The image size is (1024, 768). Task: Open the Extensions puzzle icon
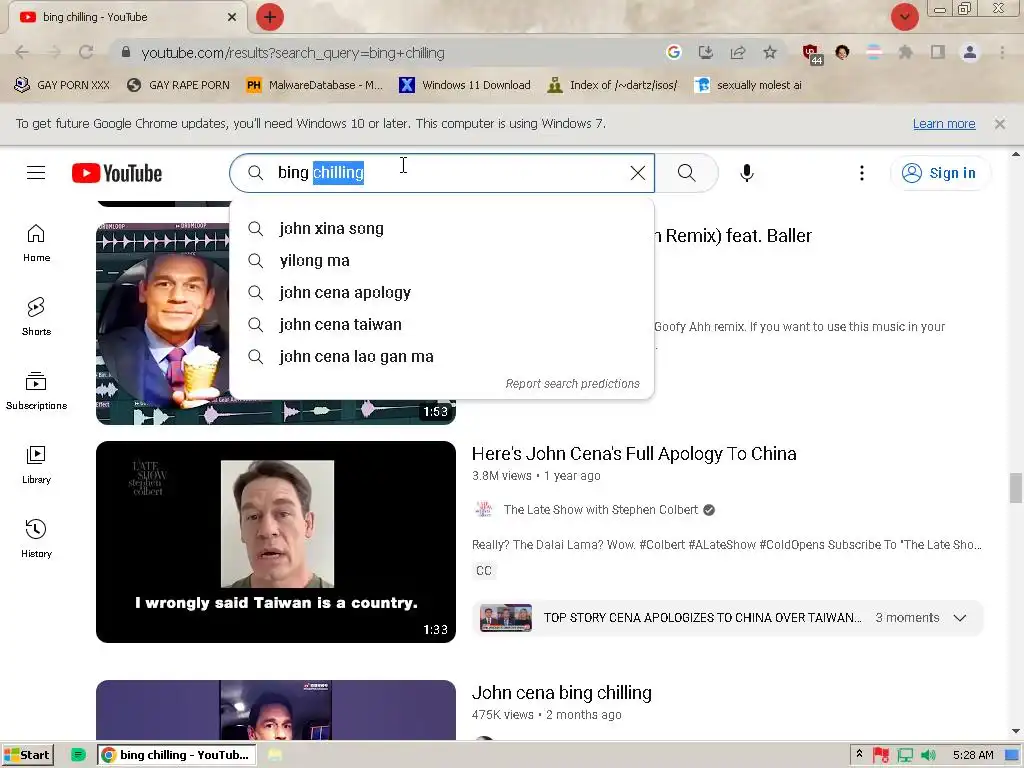[905, 52]
